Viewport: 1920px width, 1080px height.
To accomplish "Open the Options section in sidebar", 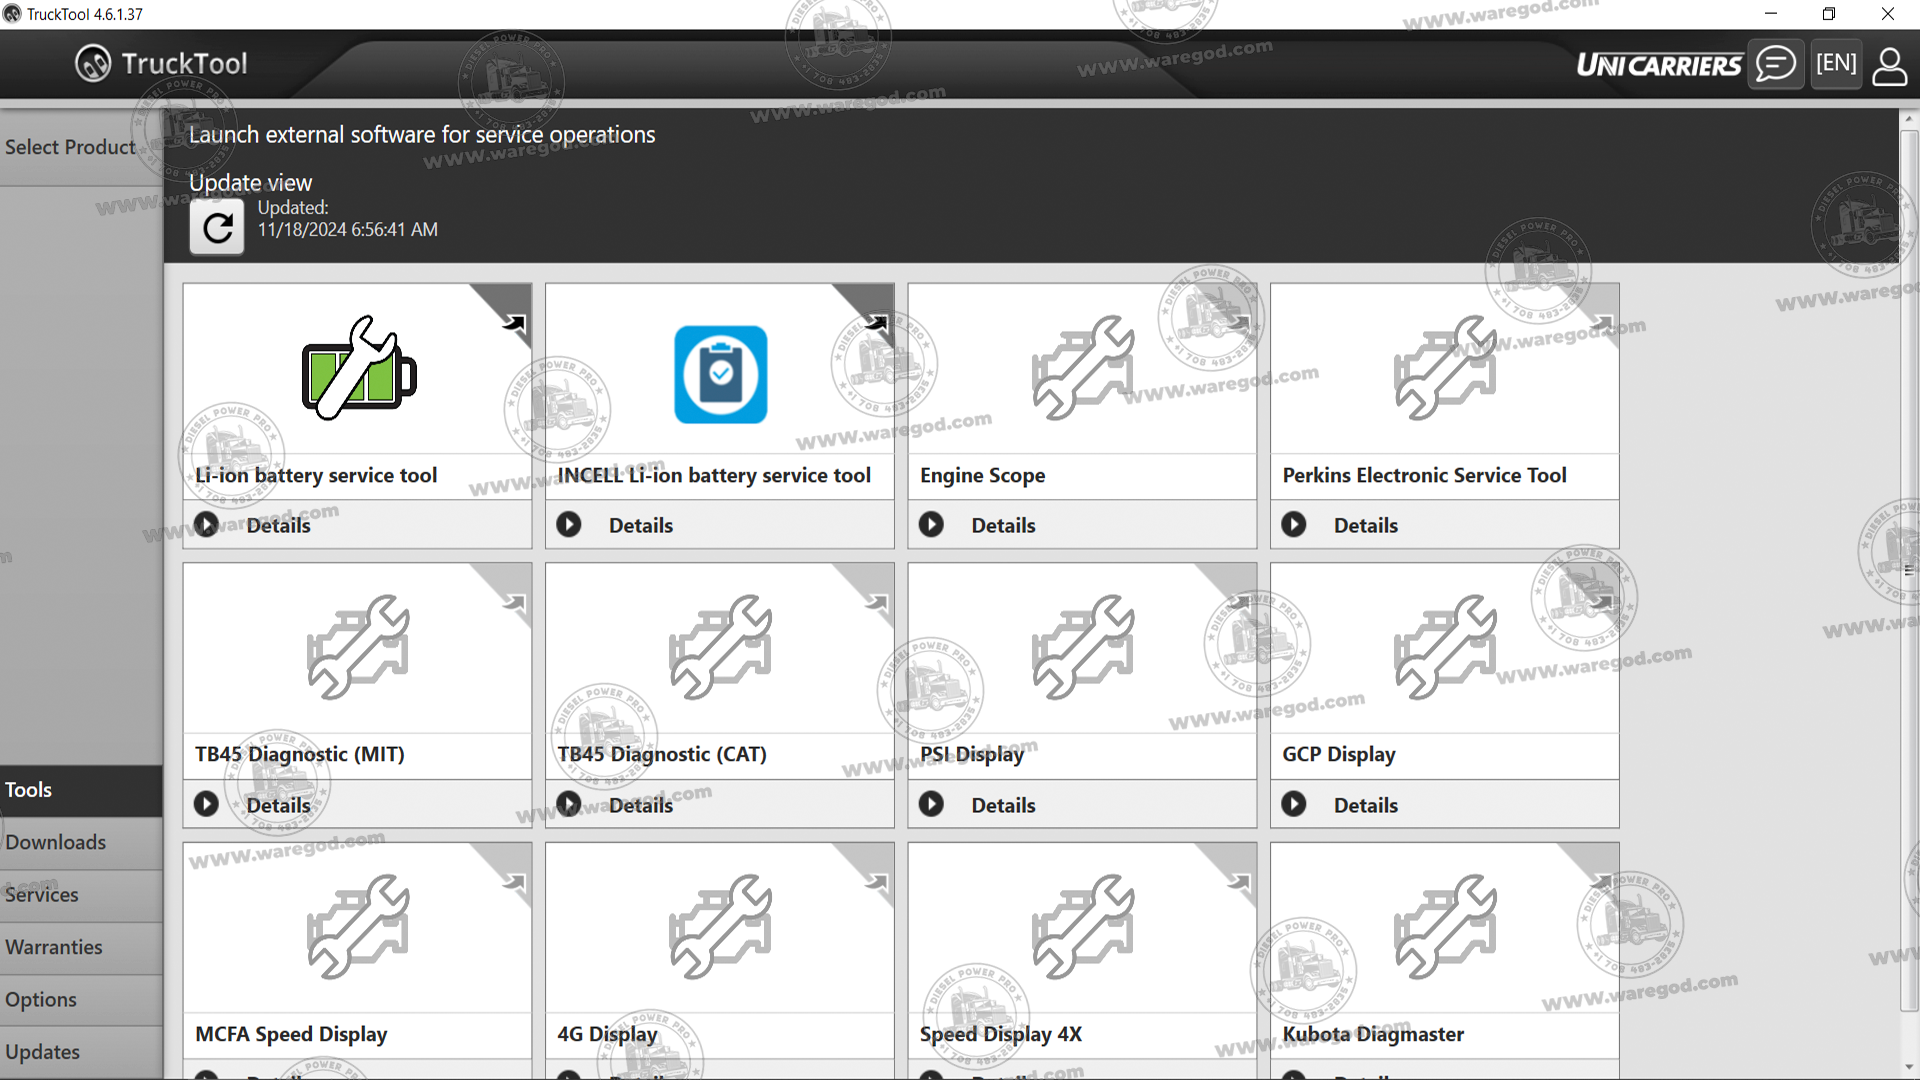I will click(x=41, y=999).
